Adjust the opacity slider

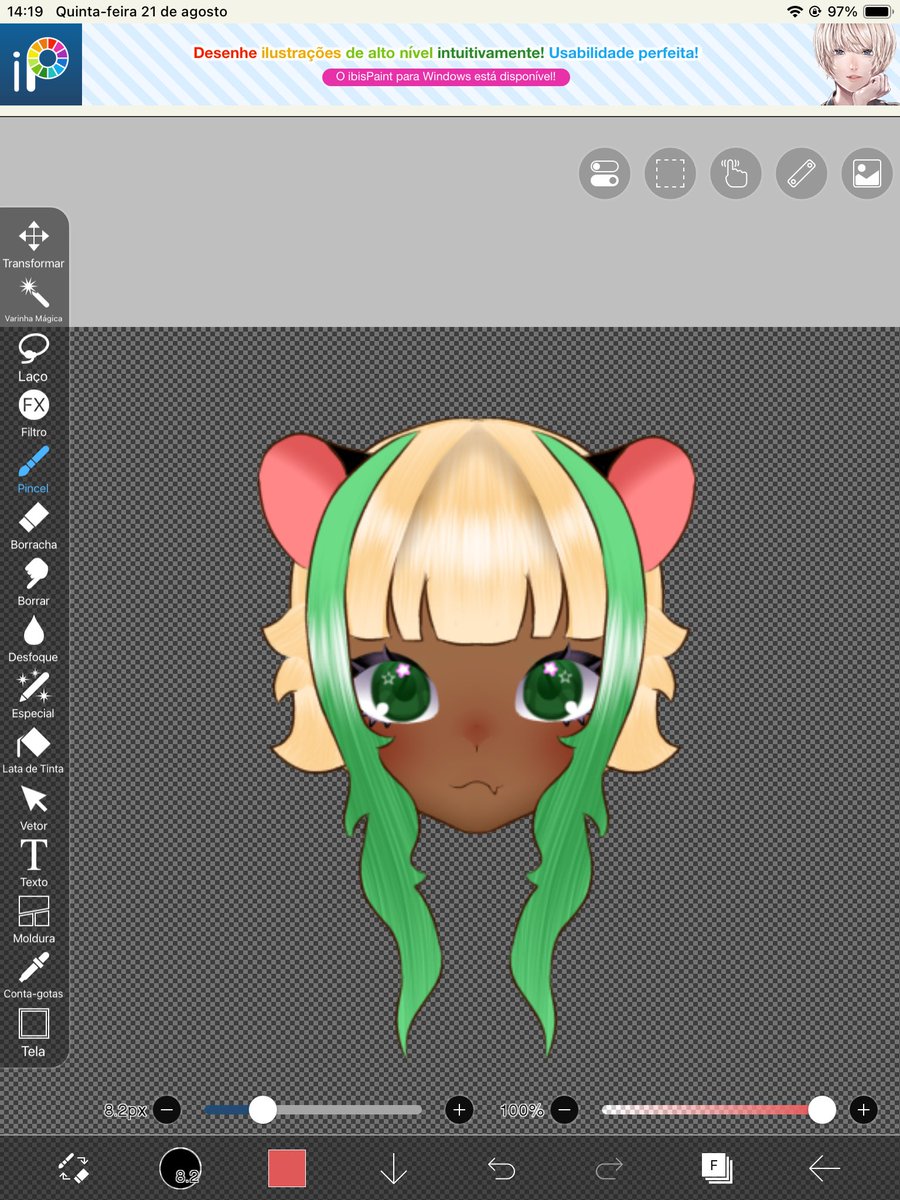click(x=719, y=1109)
